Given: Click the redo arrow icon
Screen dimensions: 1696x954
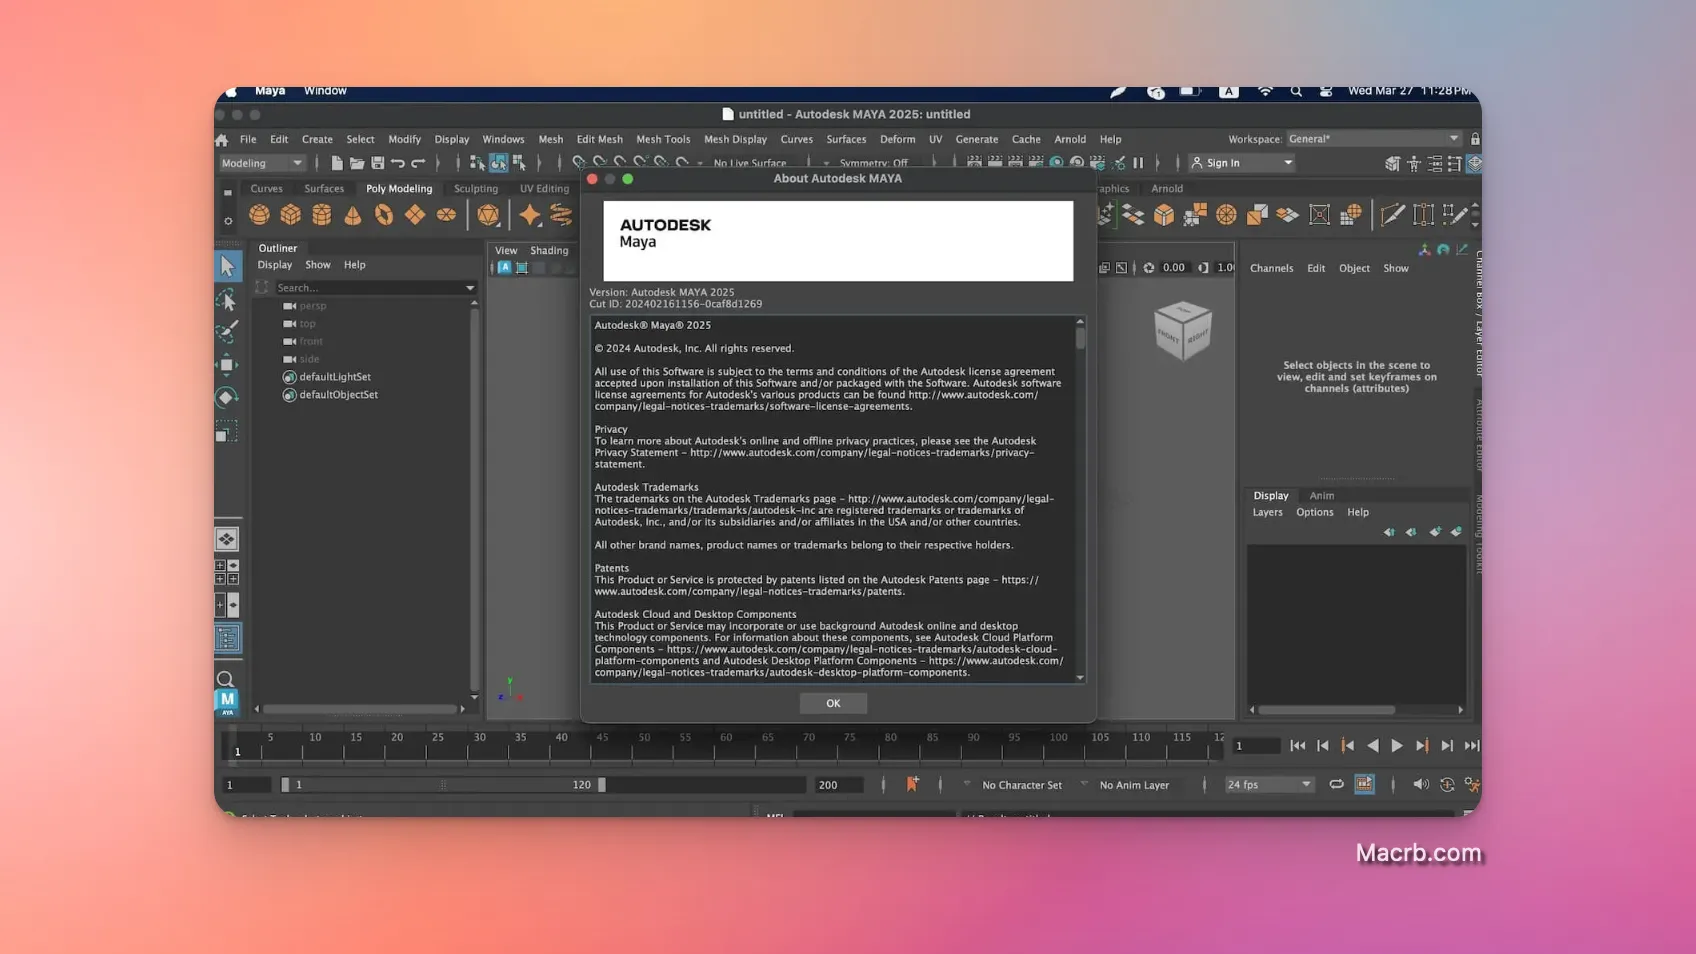Looking at the screenshot, I should tap(418, 163).
